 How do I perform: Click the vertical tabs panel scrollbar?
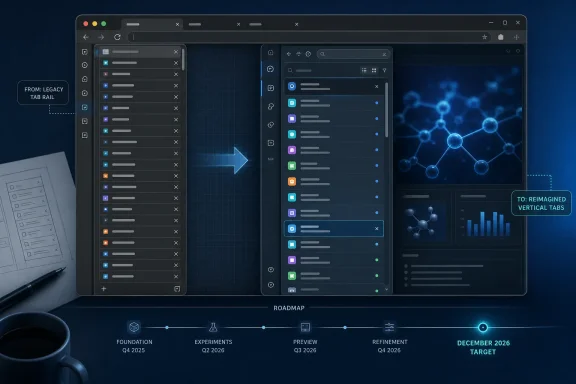(x=386, y=110)
